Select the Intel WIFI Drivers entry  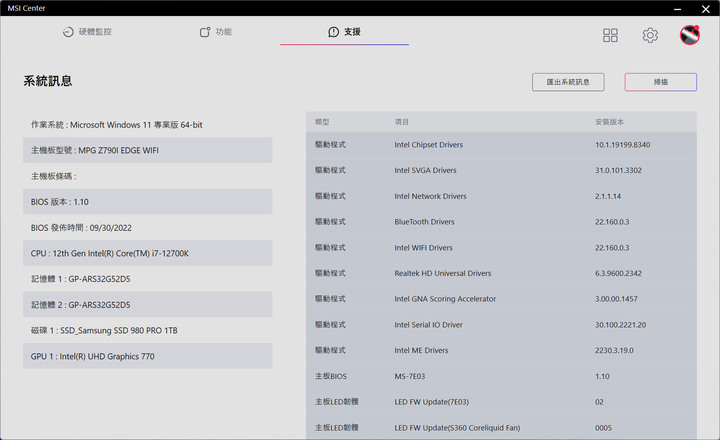point(501,248)
